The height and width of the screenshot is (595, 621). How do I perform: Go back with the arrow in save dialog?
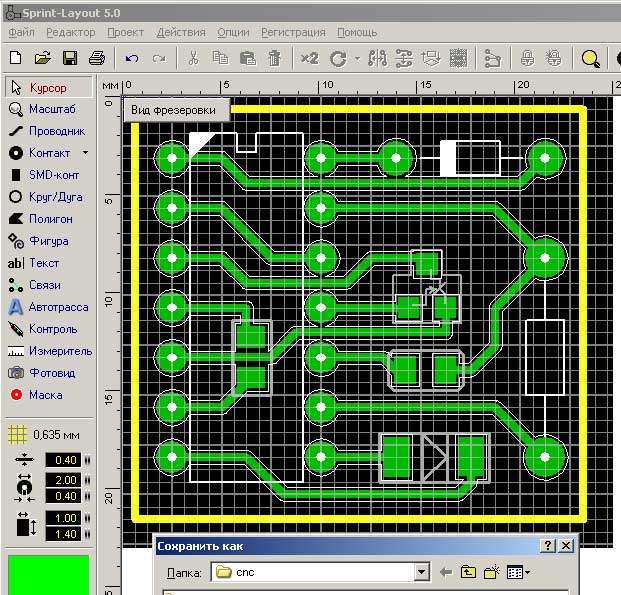coord(446,572)
